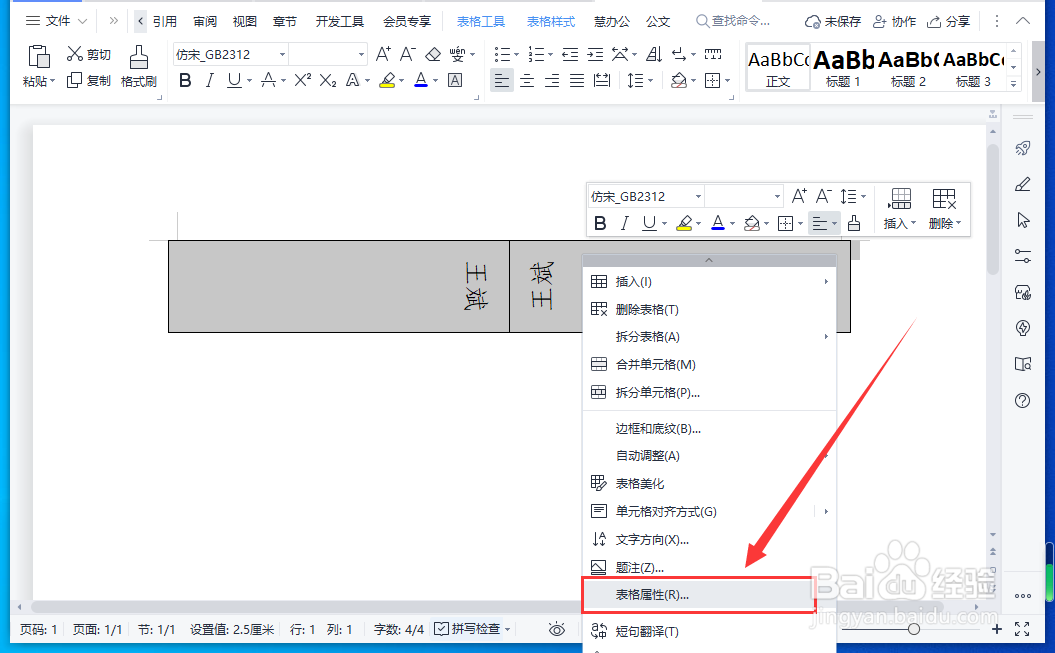Choose 短句翻译(T) in context menu
The image size is (1055, 653).
[709, 631]
